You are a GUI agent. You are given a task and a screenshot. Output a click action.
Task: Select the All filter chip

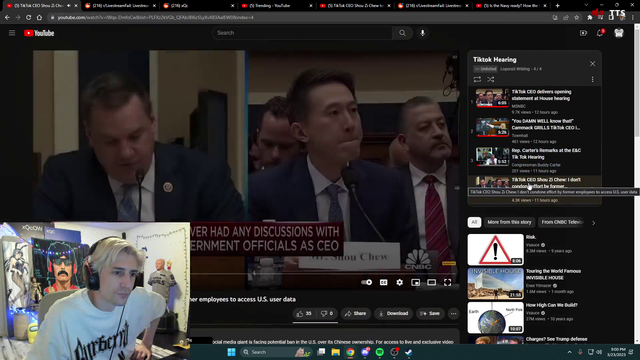474,222
